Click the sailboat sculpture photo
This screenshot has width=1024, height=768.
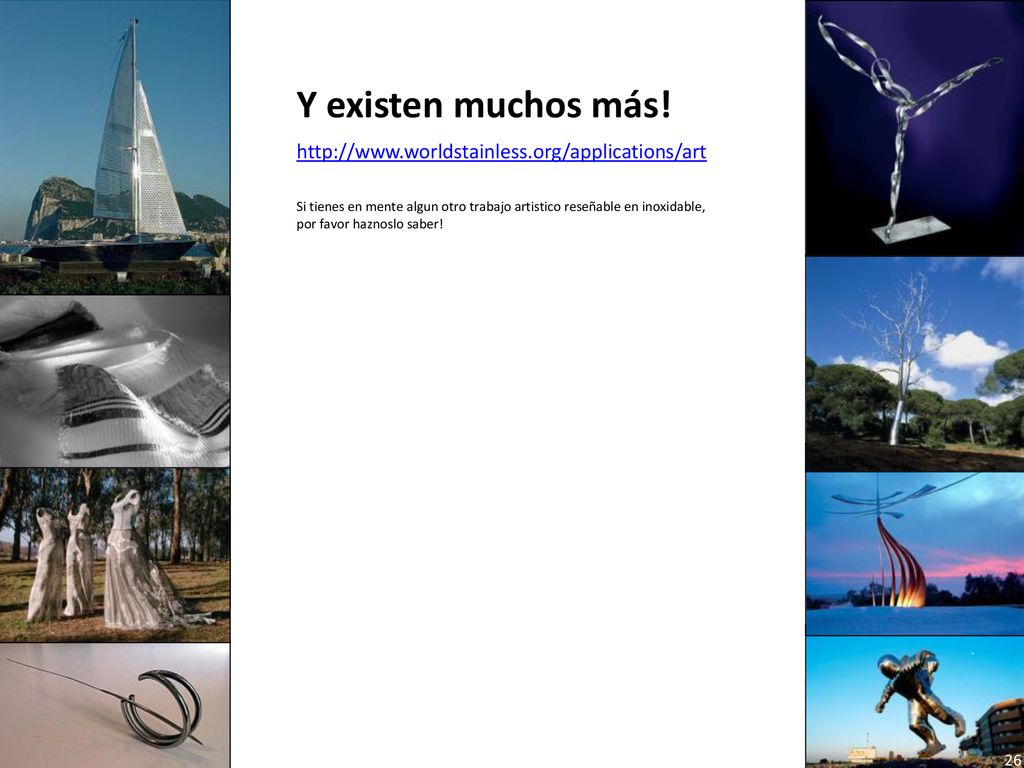coord(115,147)
